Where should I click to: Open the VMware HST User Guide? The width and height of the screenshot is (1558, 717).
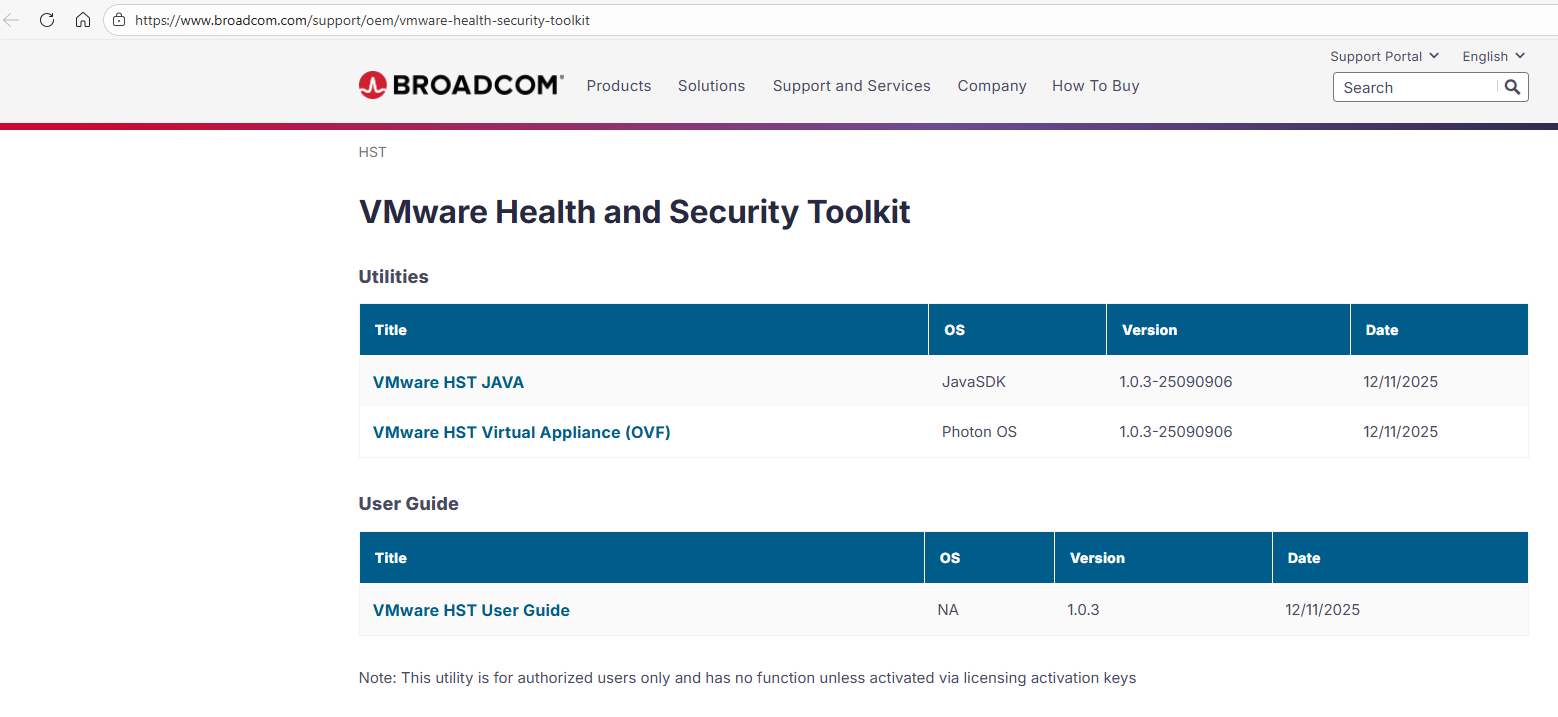[x=471, y=610]
